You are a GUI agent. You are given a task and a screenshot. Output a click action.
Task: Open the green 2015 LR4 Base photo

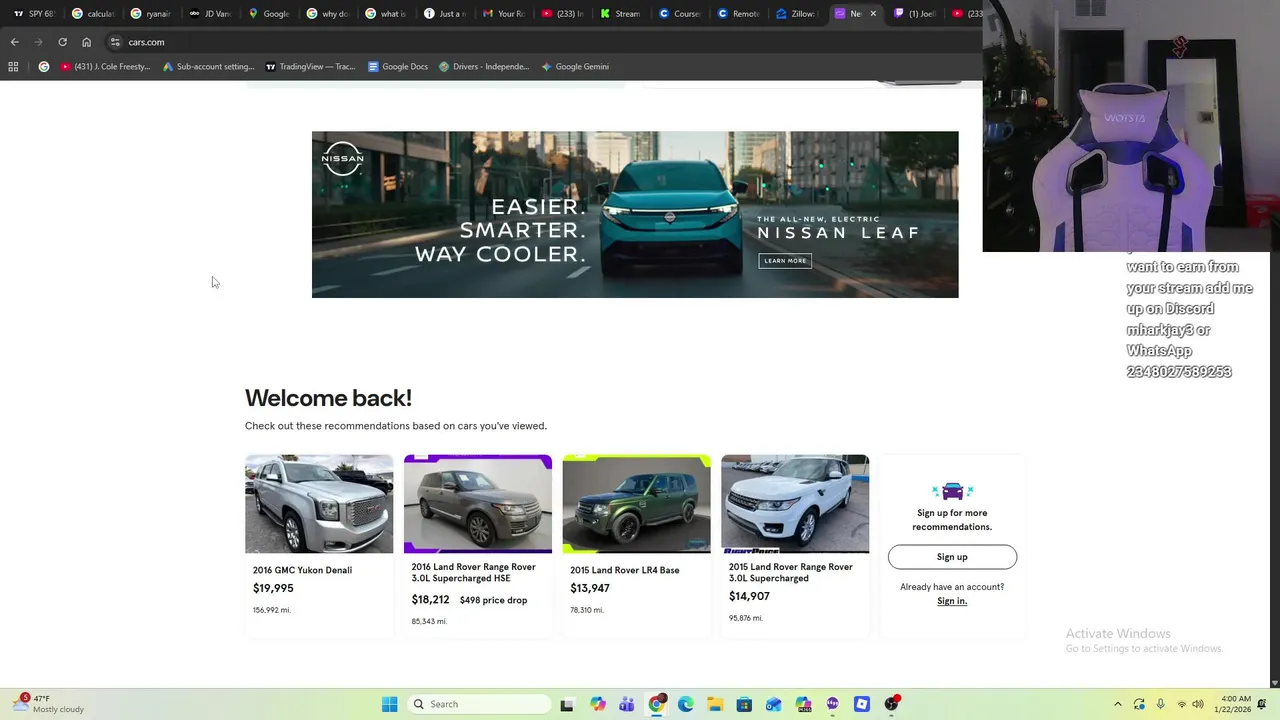pos(636,504)
